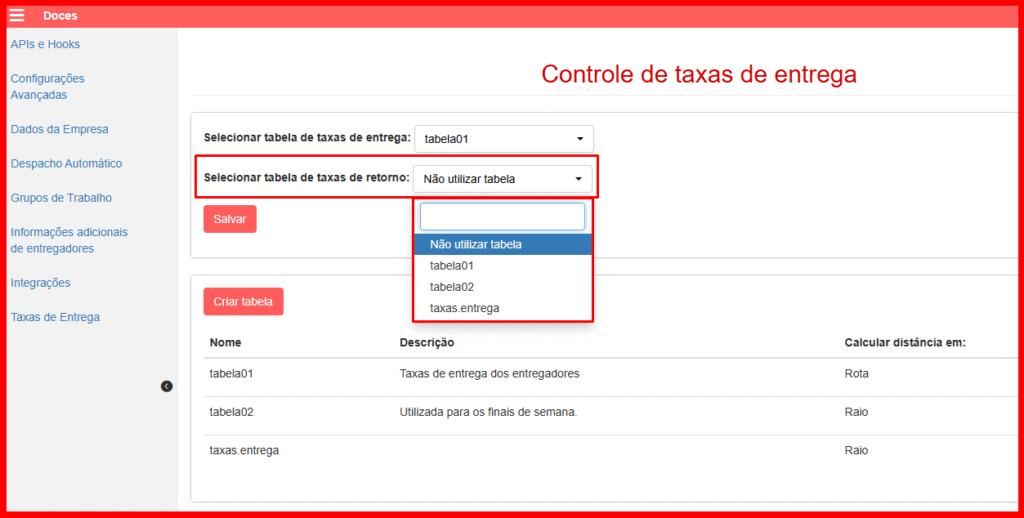Open the hamburger menu icon

click(17, 15)
